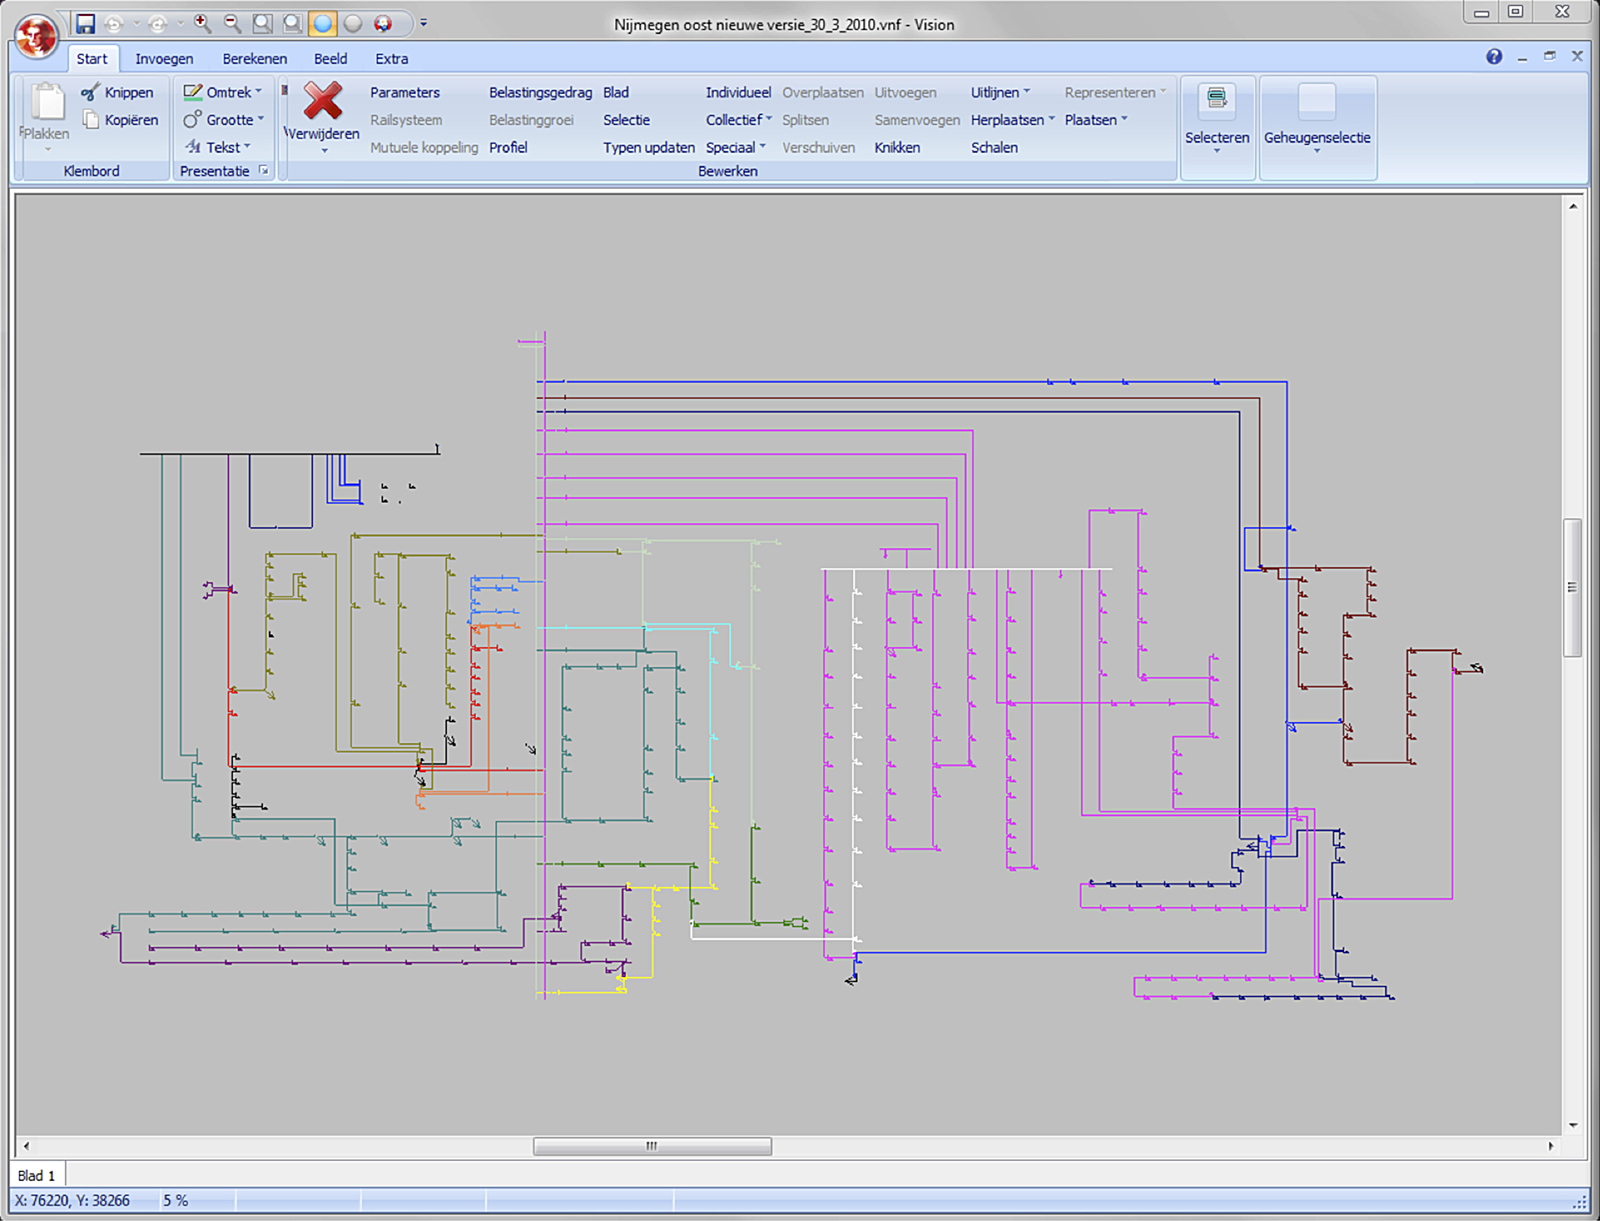Click the Parameters button

(x=404, y=92)
